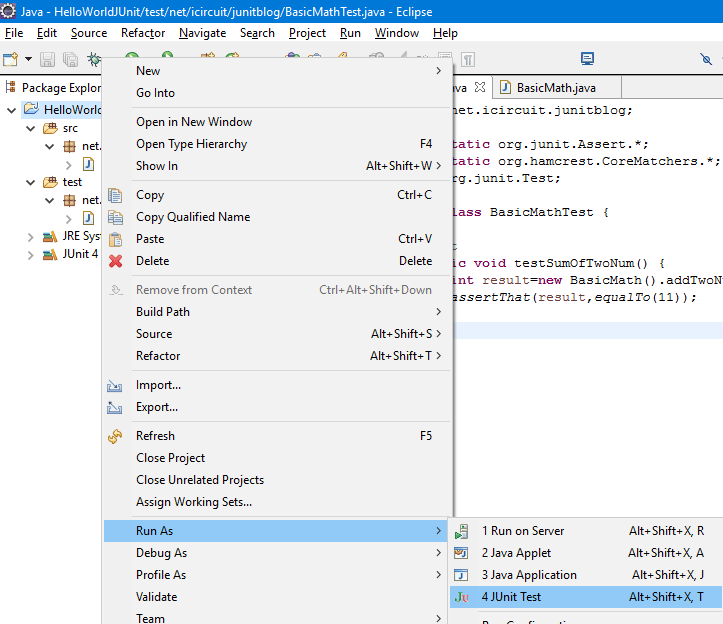
Task: Click the Package Explorer view icon
Action: 10,87
